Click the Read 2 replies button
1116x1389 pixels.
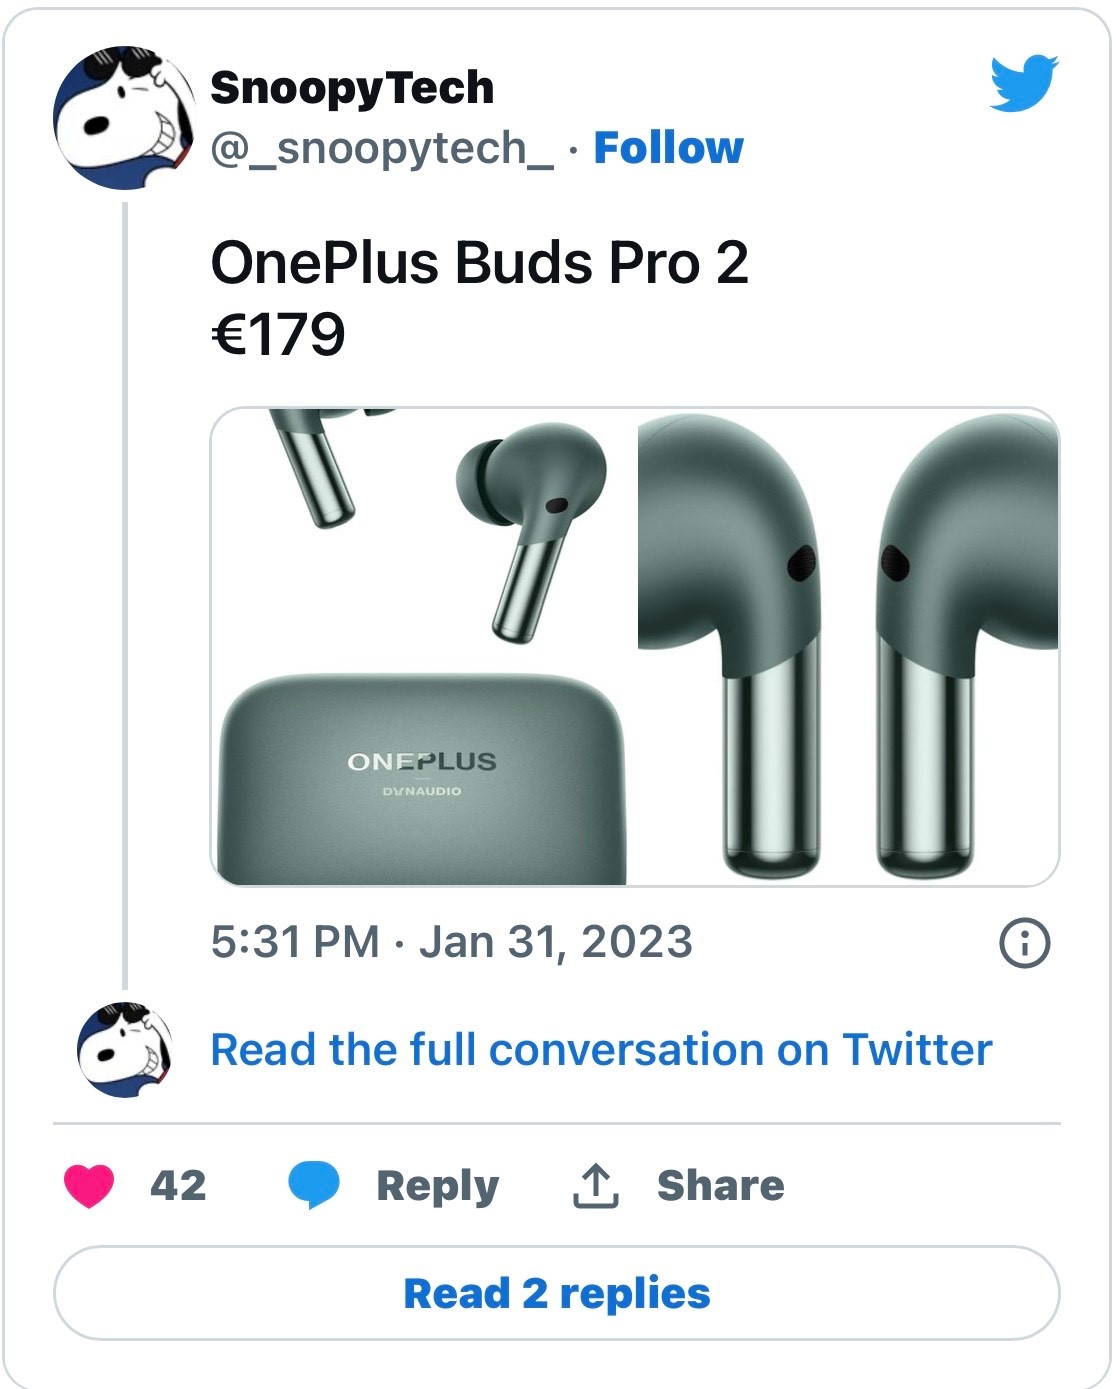coord(557,1293)
